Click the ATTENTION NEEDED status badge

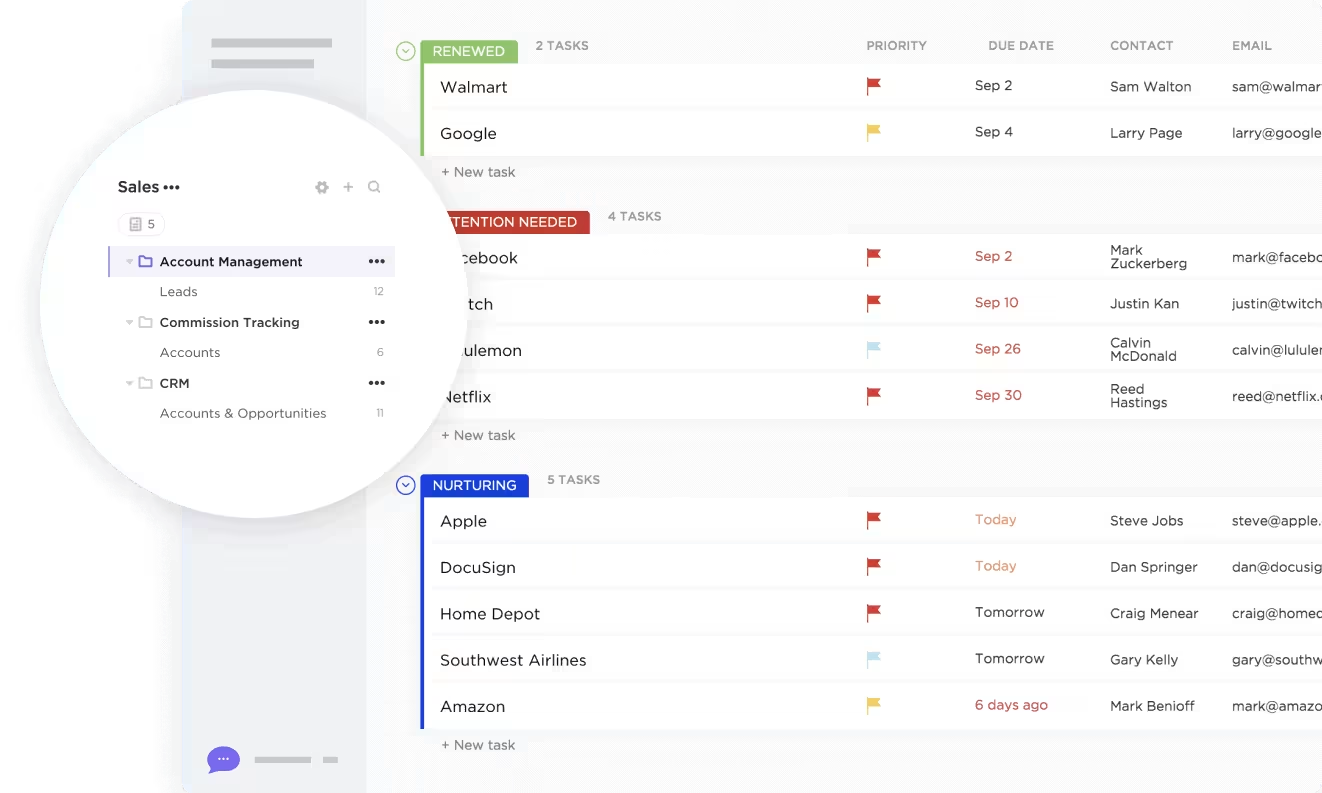[x=513, y=221]
